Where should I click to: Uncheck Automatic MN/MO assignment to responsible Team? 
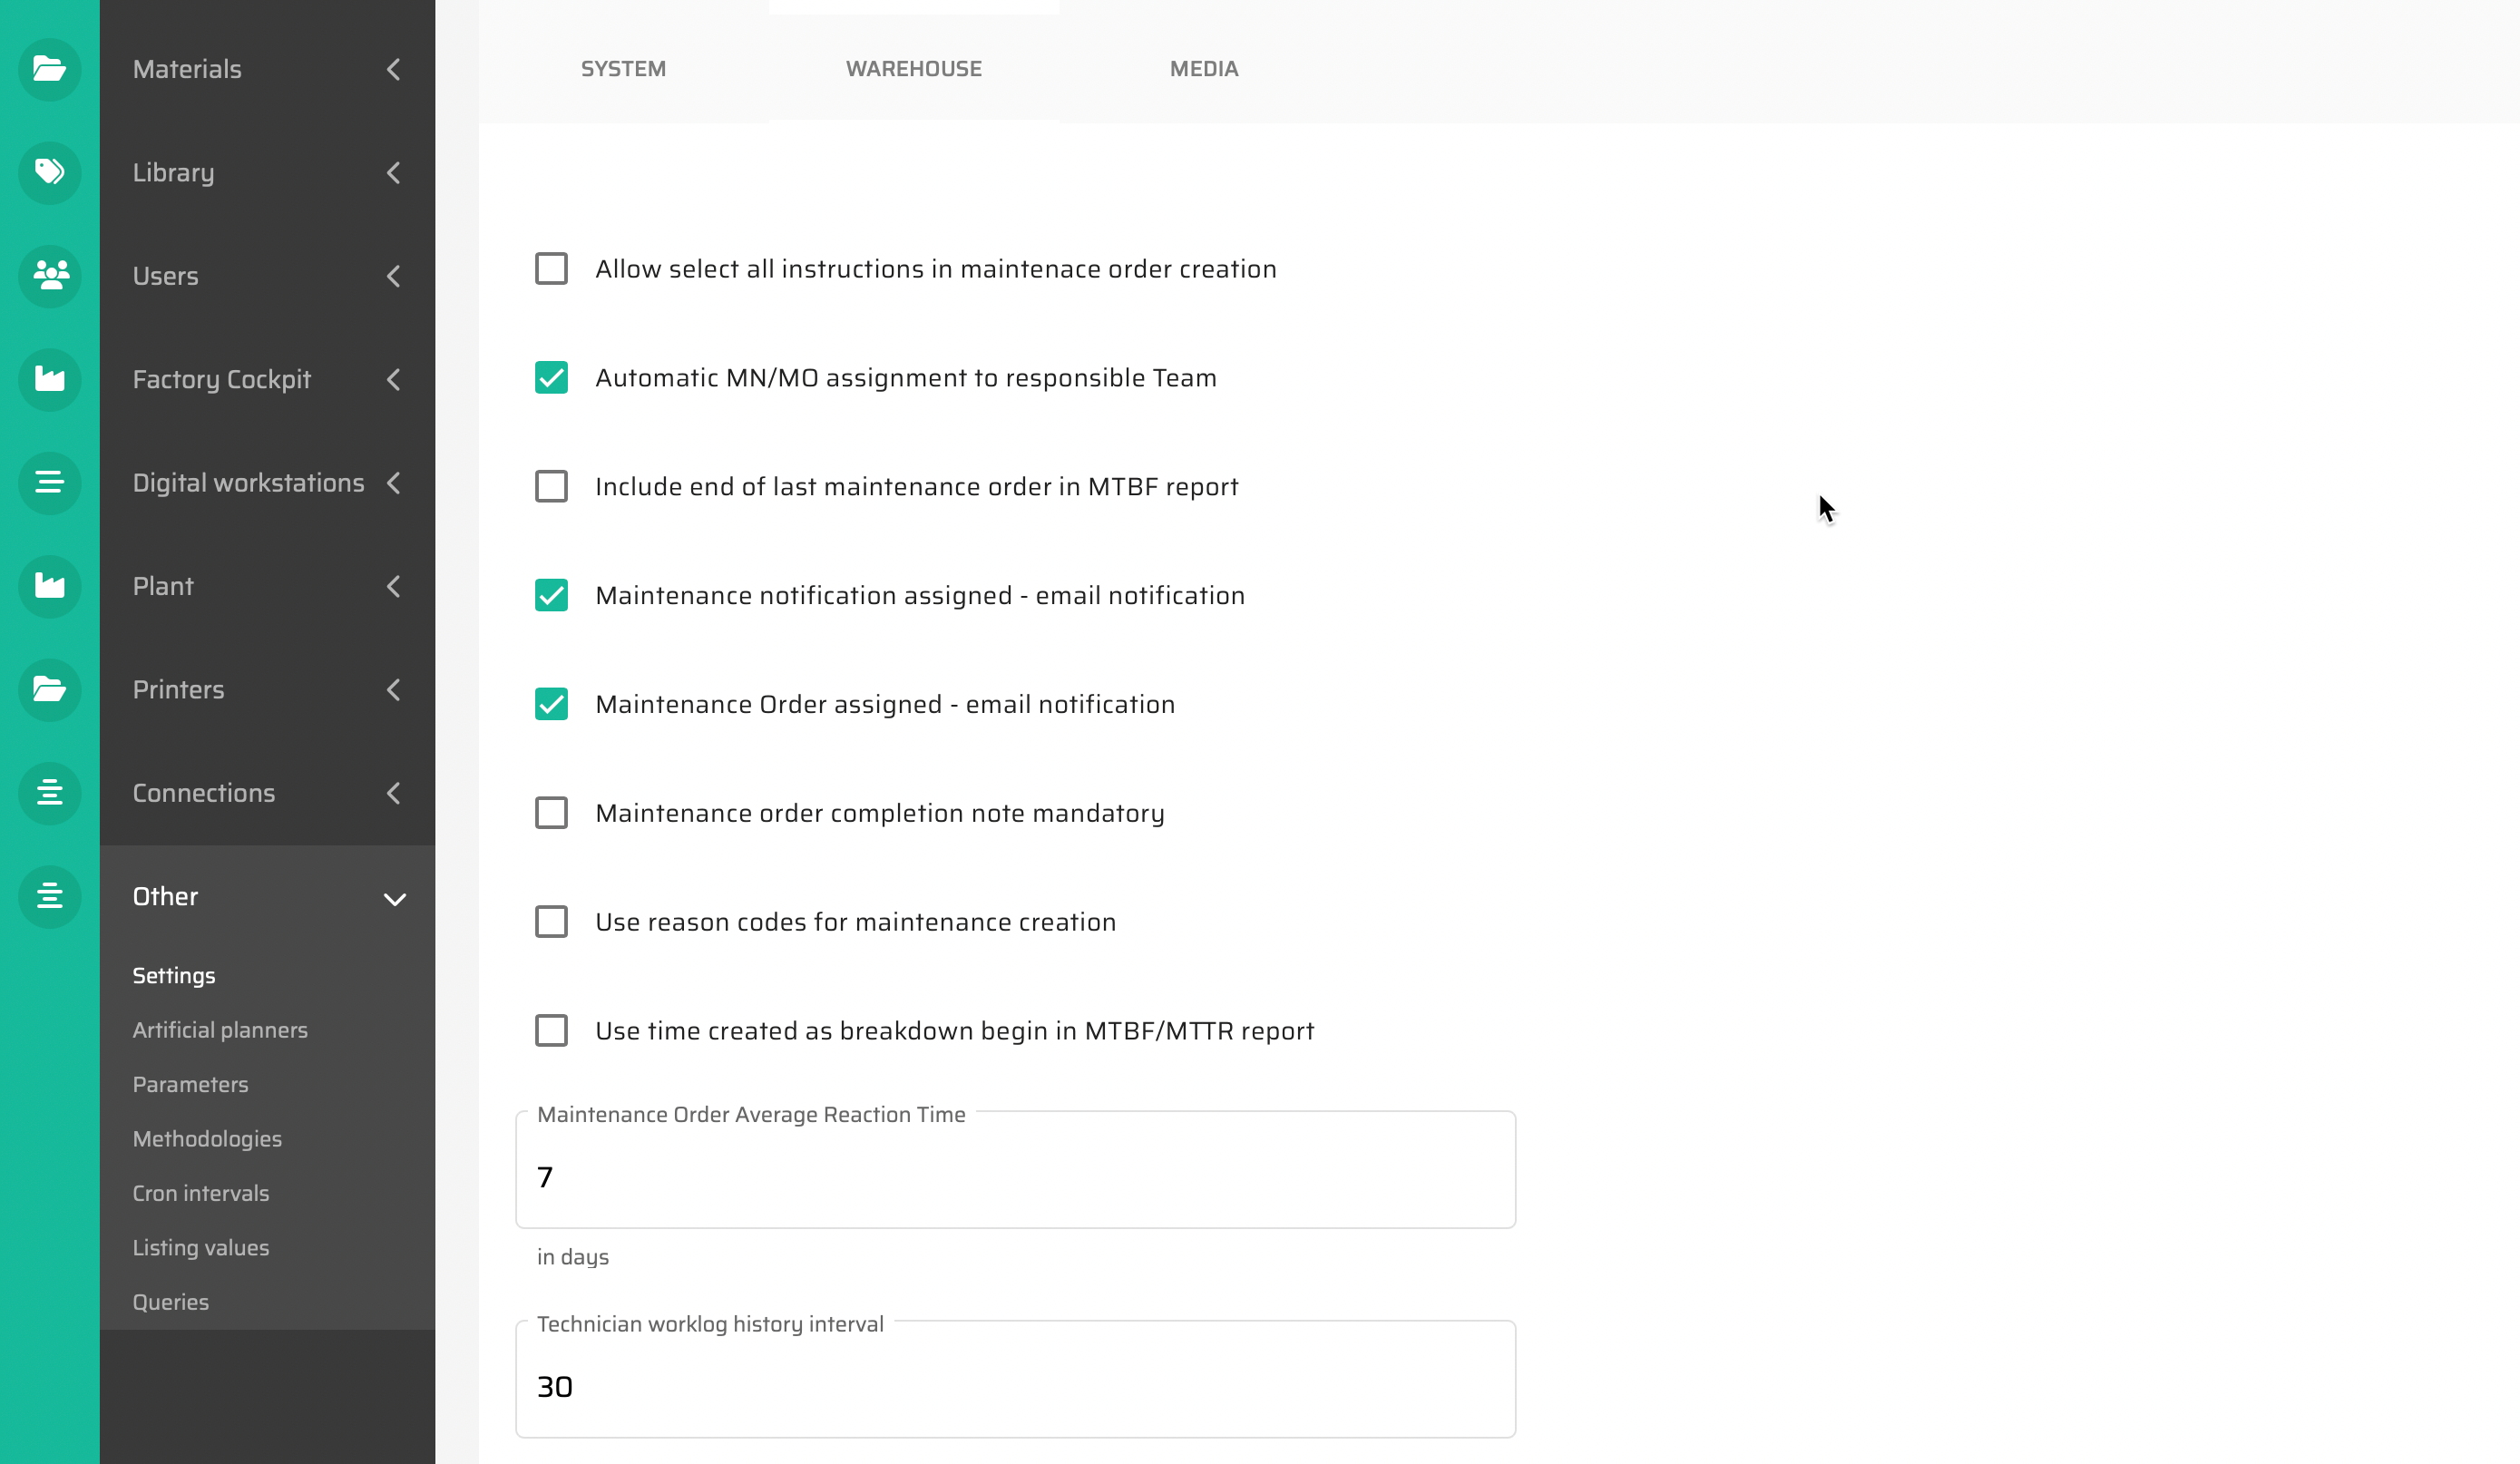551,378
